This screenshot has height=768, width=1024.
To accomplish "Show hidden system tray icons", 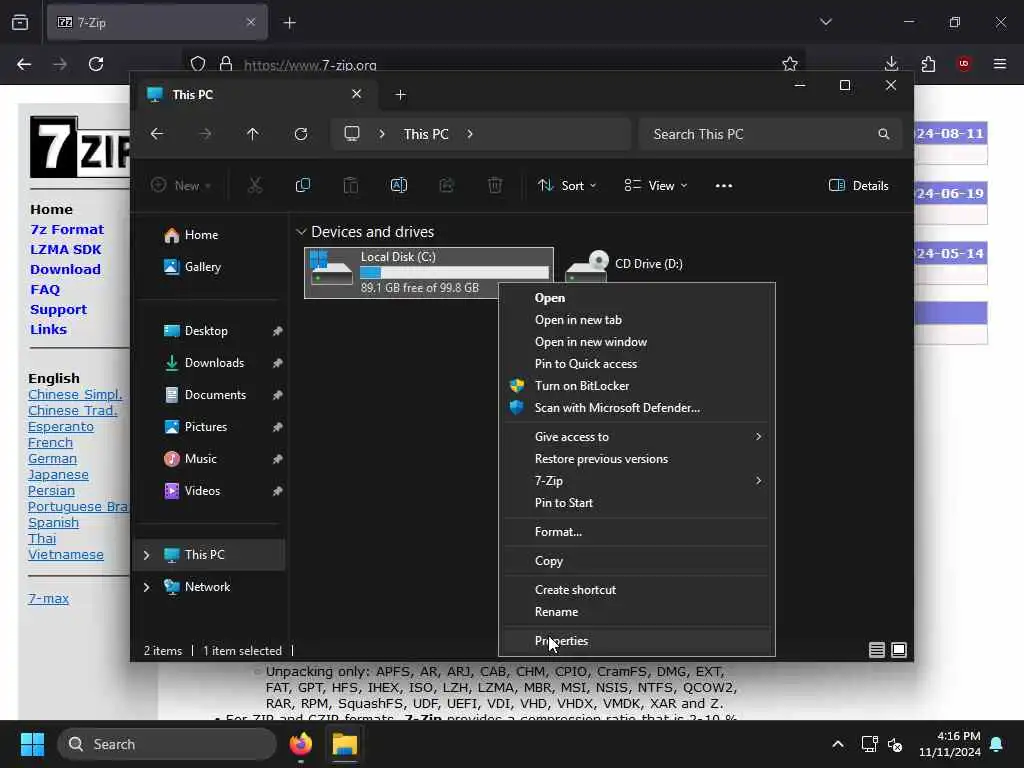I will point(838,744).
